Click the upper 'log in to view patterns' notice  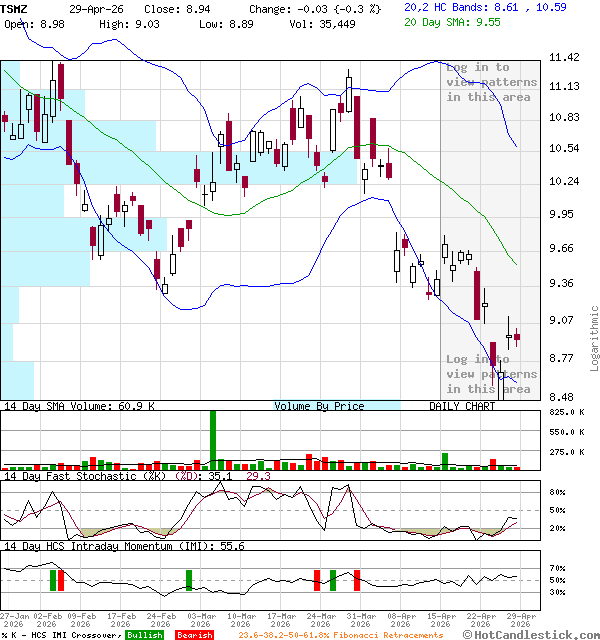tap(491, 82)
